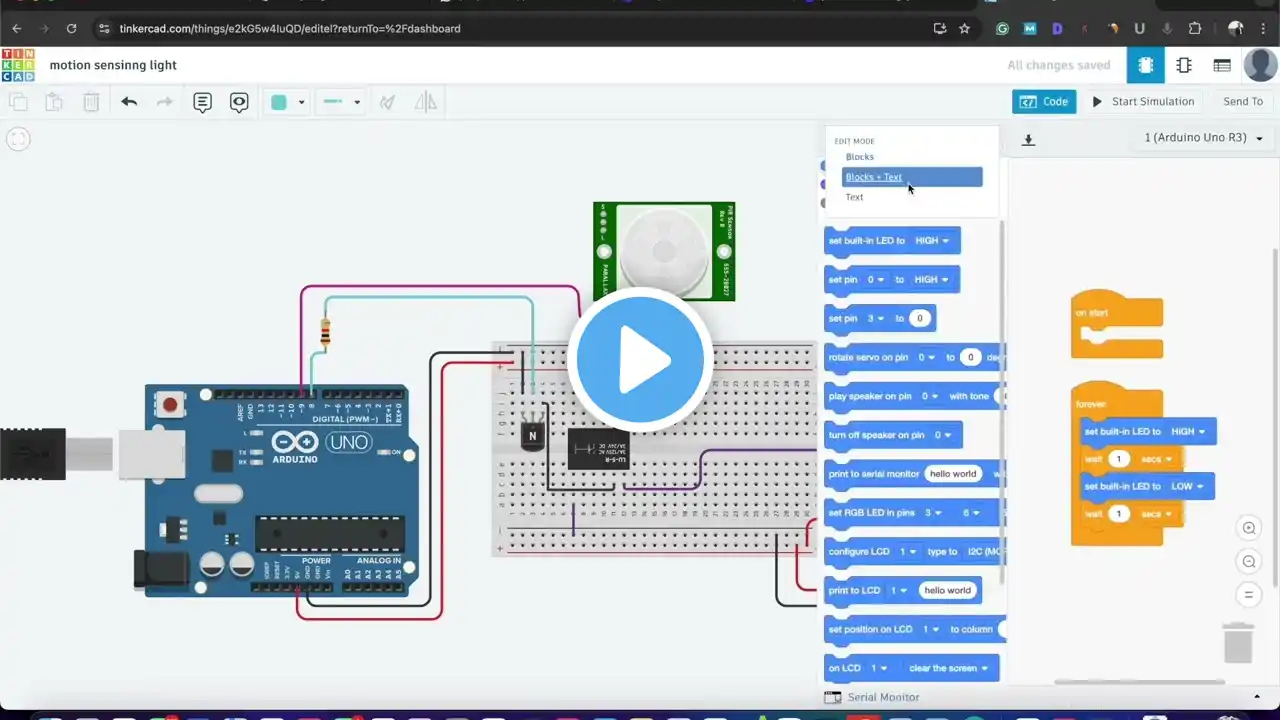The height and width of the screenshot is (720, 1280).
Task: Open the notes tool icon
Action: [202, 102]
